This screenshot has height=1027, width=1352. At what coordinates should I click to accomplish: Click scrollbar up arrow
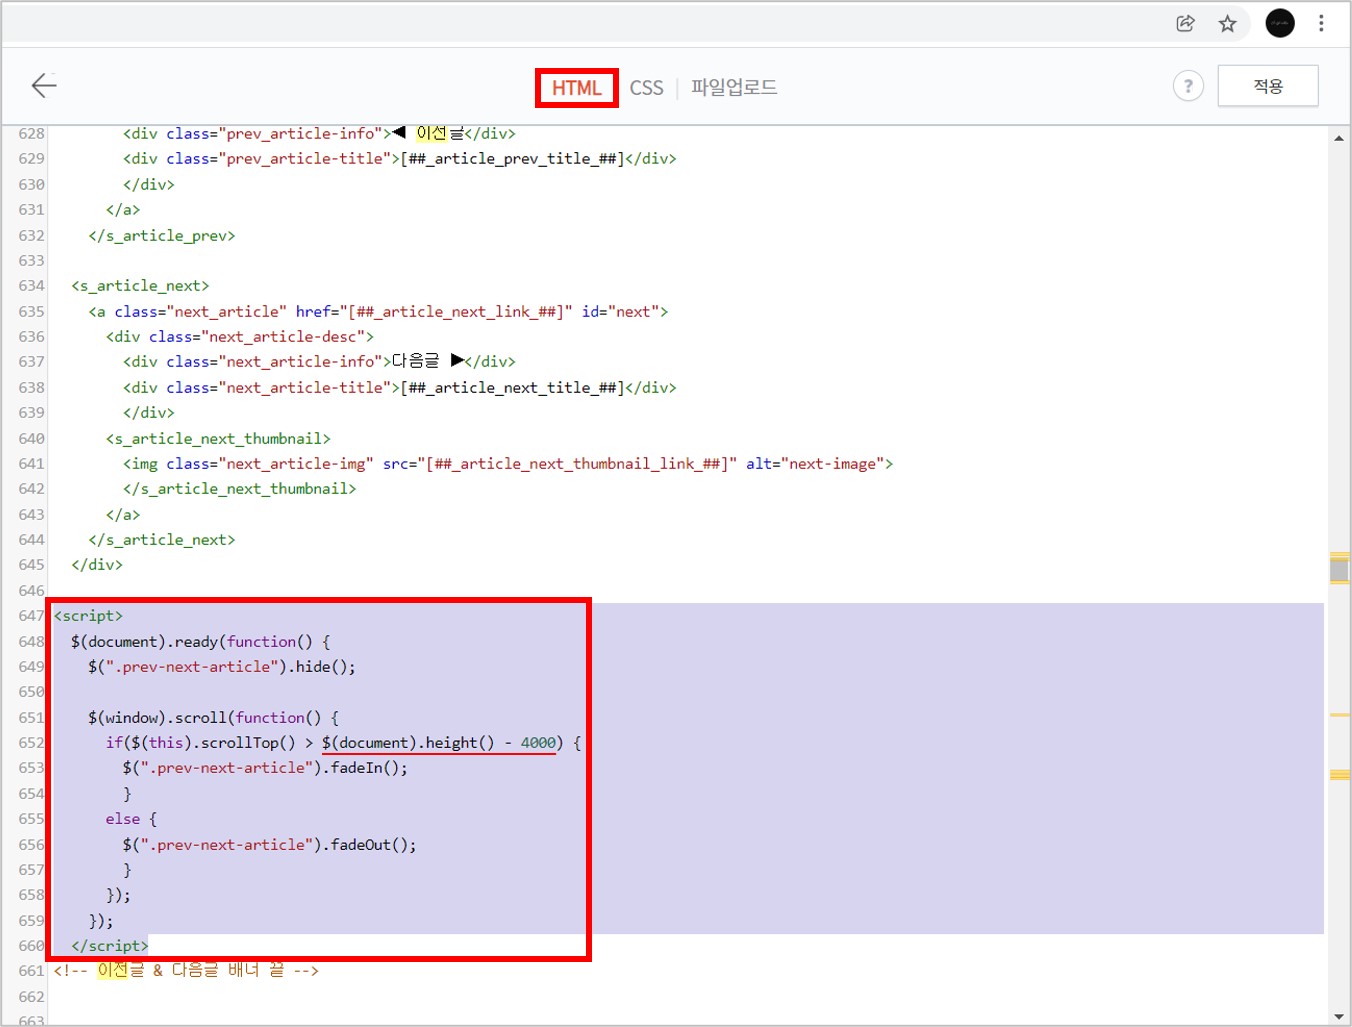1339,138
